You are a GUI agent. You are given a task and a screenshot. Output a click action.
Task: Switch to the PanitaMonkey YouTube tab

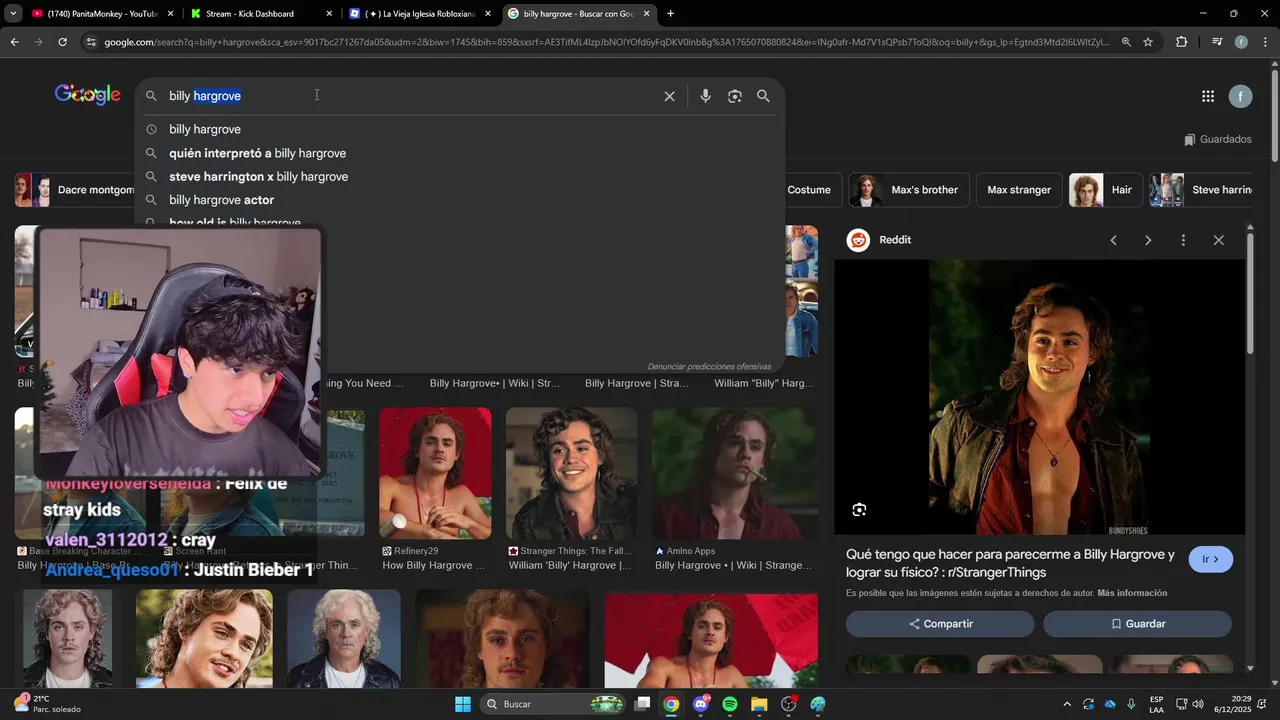tap(103, 14)
